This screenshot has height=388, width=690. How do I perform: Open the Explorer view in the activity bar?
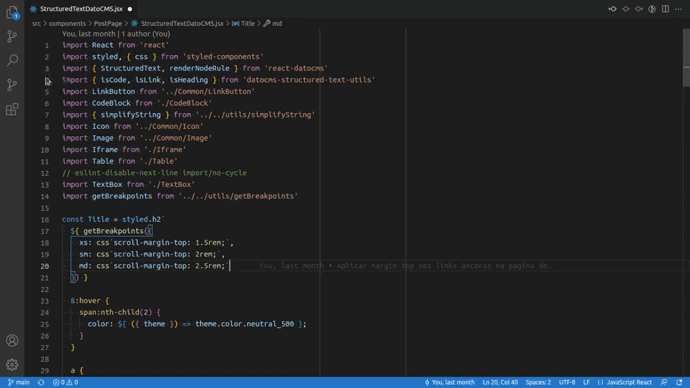coord(12,12)
